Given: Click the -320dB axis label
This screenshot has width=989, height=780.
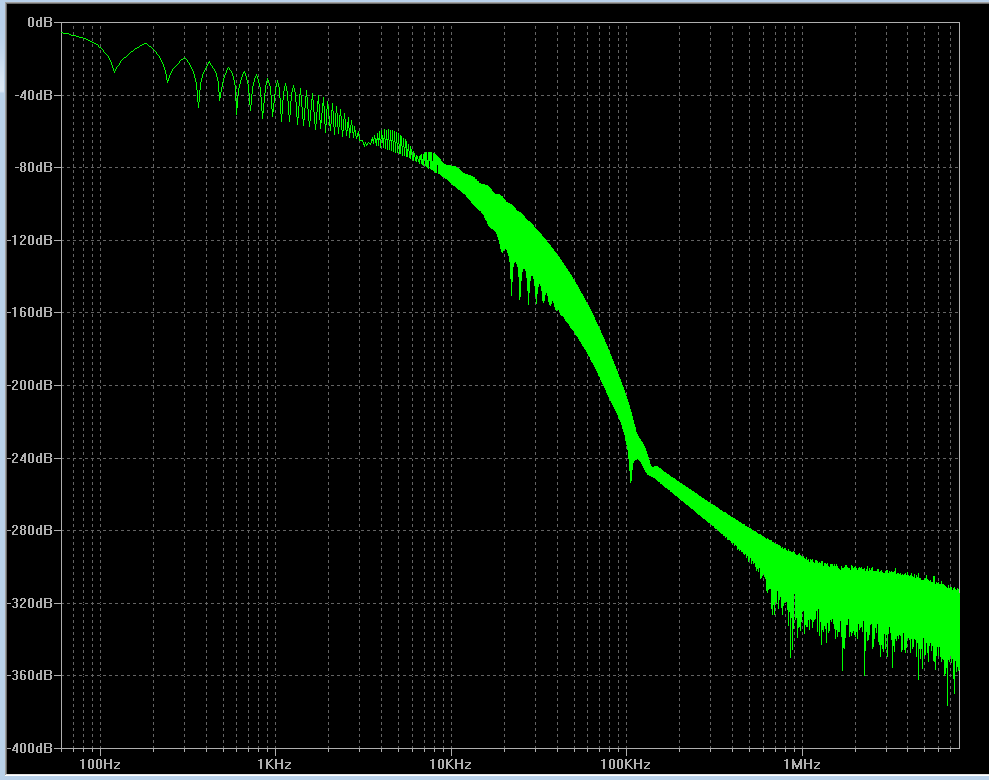Looking at the screenshot, I should (x=30, y=603).
